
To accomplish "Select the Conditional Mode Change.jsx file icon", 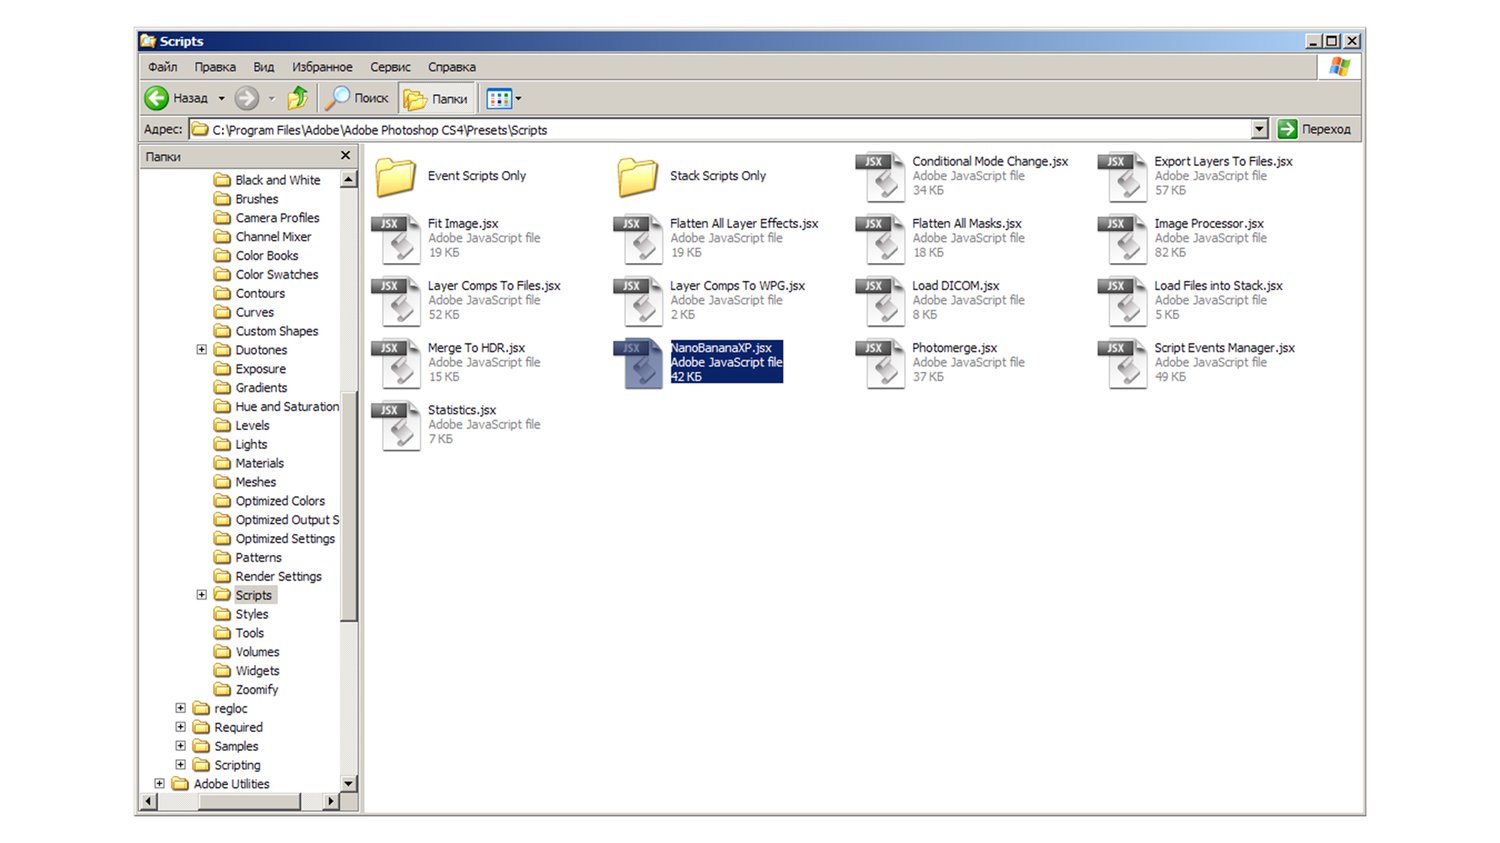I will pos(880,177).
